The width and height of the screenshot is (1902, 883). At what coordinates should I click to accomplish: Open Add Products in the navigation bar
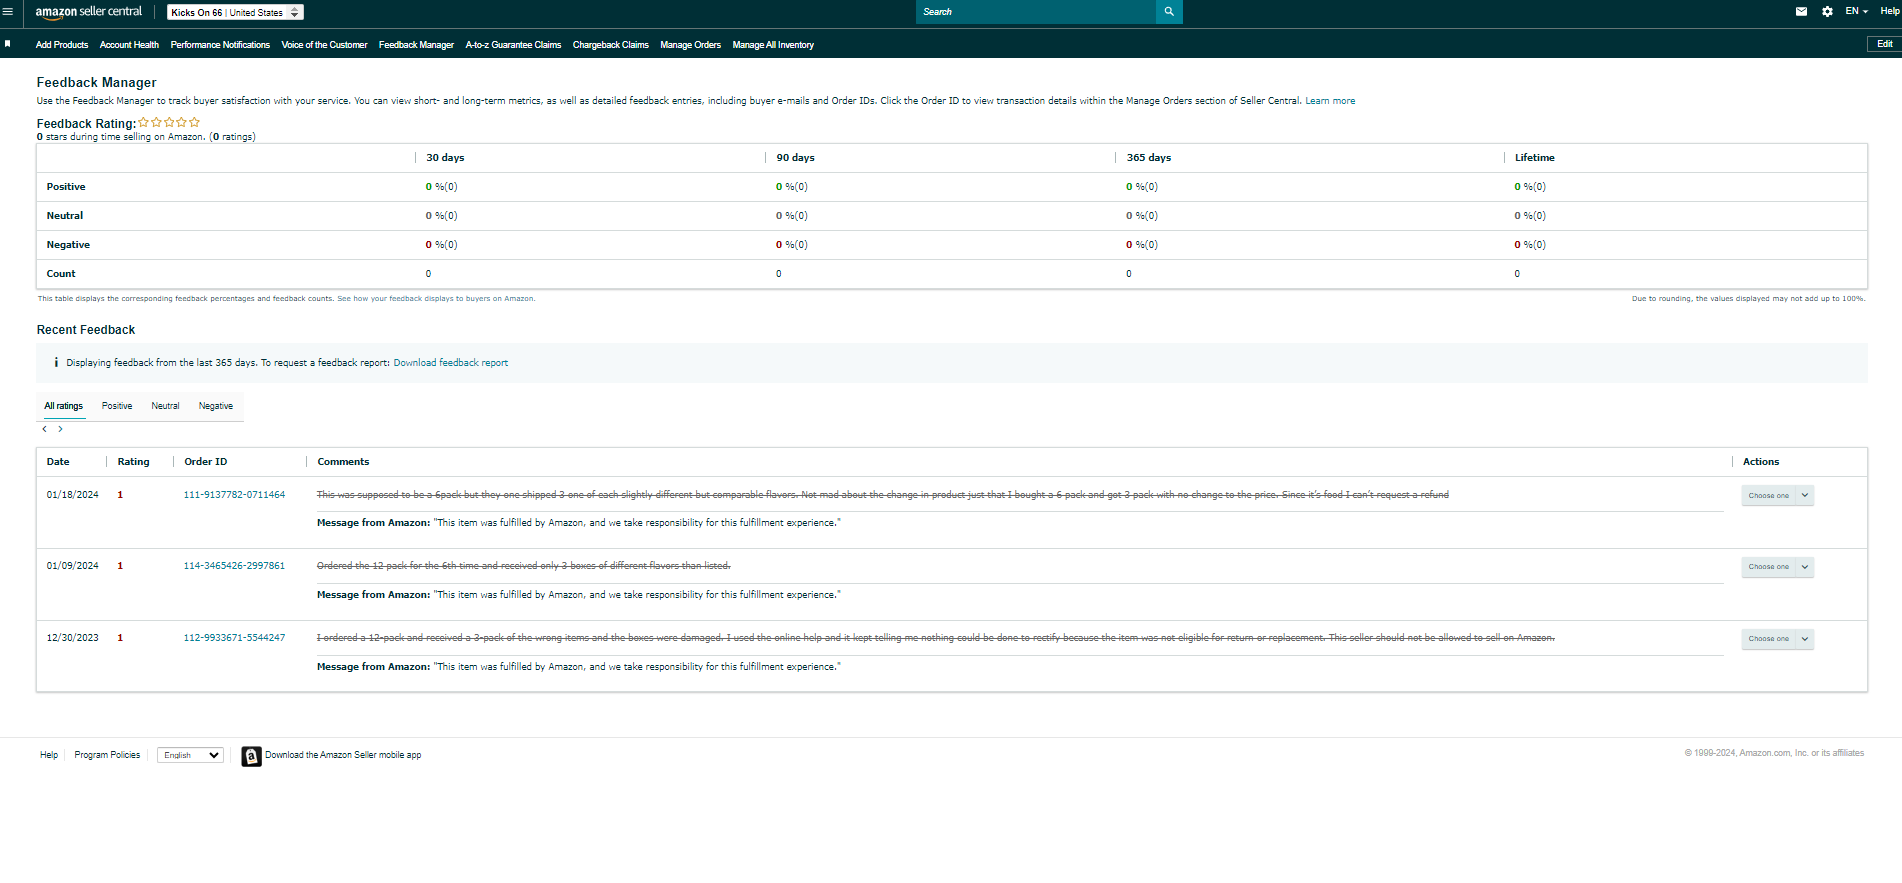62,45
